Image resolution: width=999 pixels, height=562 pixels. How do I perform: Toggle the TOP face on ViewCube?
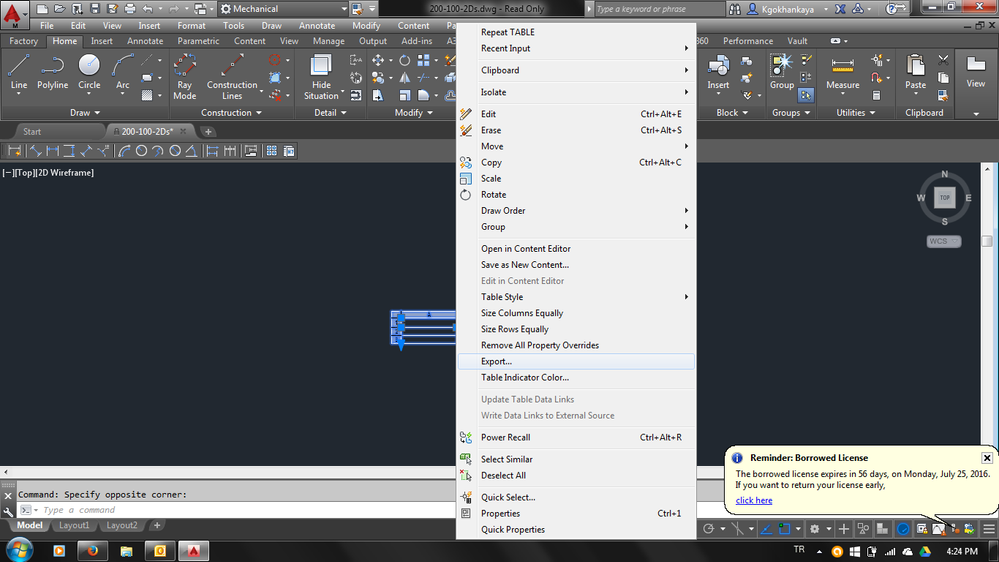tap(944, 198)
